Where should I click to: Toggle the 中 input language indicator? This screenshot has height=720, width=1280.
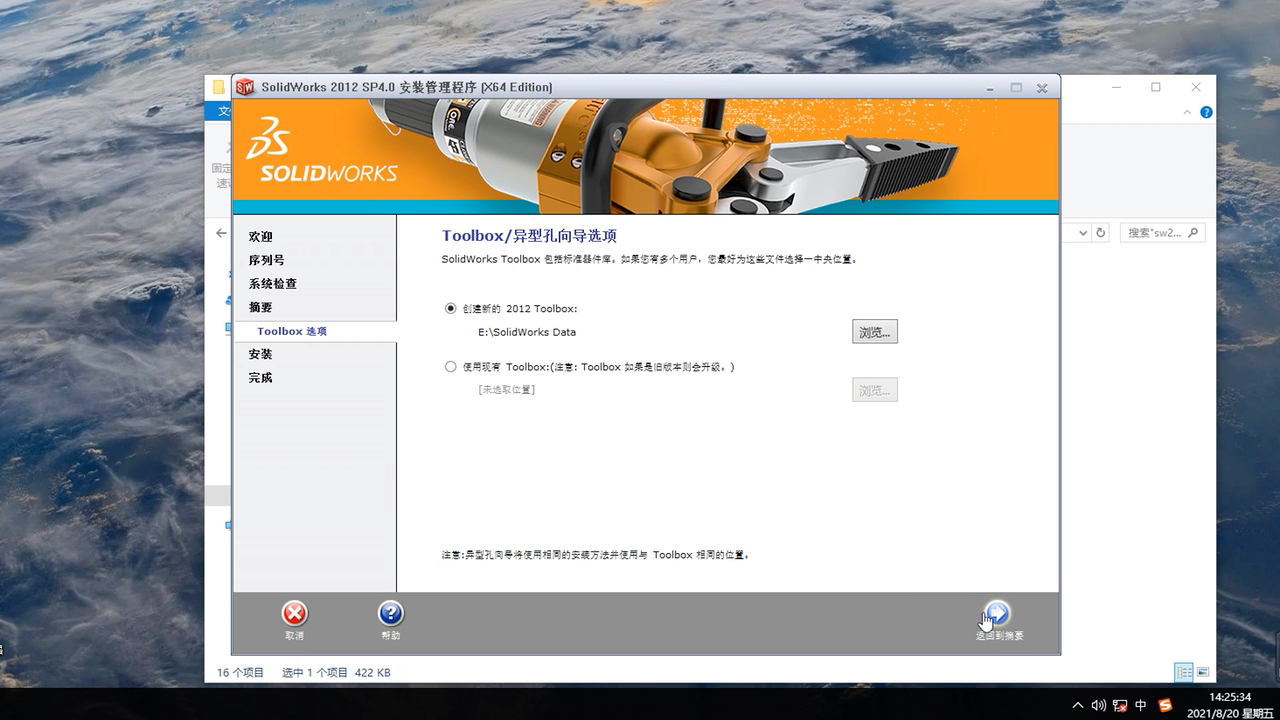click(x=1141, y=705)
